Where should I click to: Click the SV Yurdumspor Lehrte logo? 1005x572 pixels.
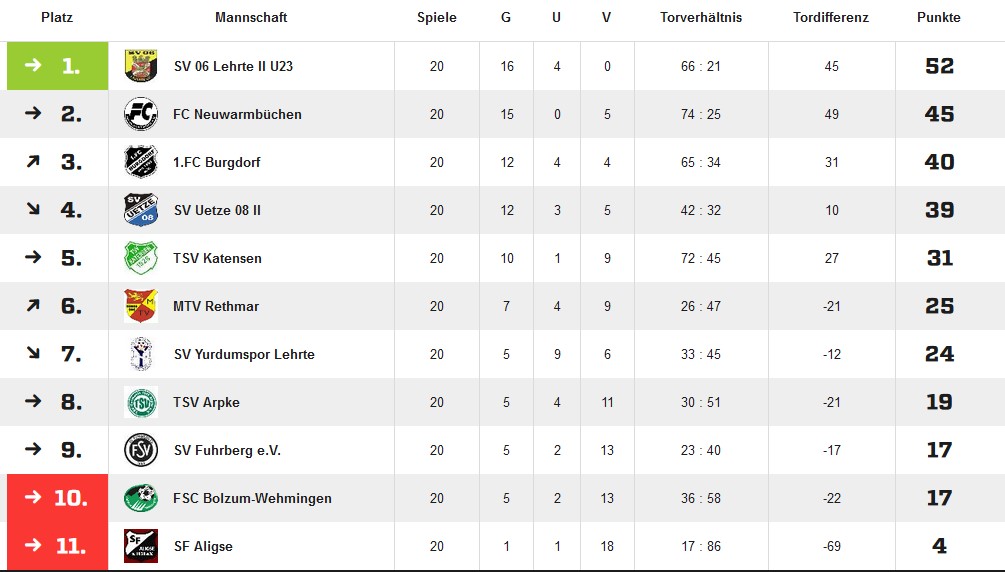(x=141, y=354)
